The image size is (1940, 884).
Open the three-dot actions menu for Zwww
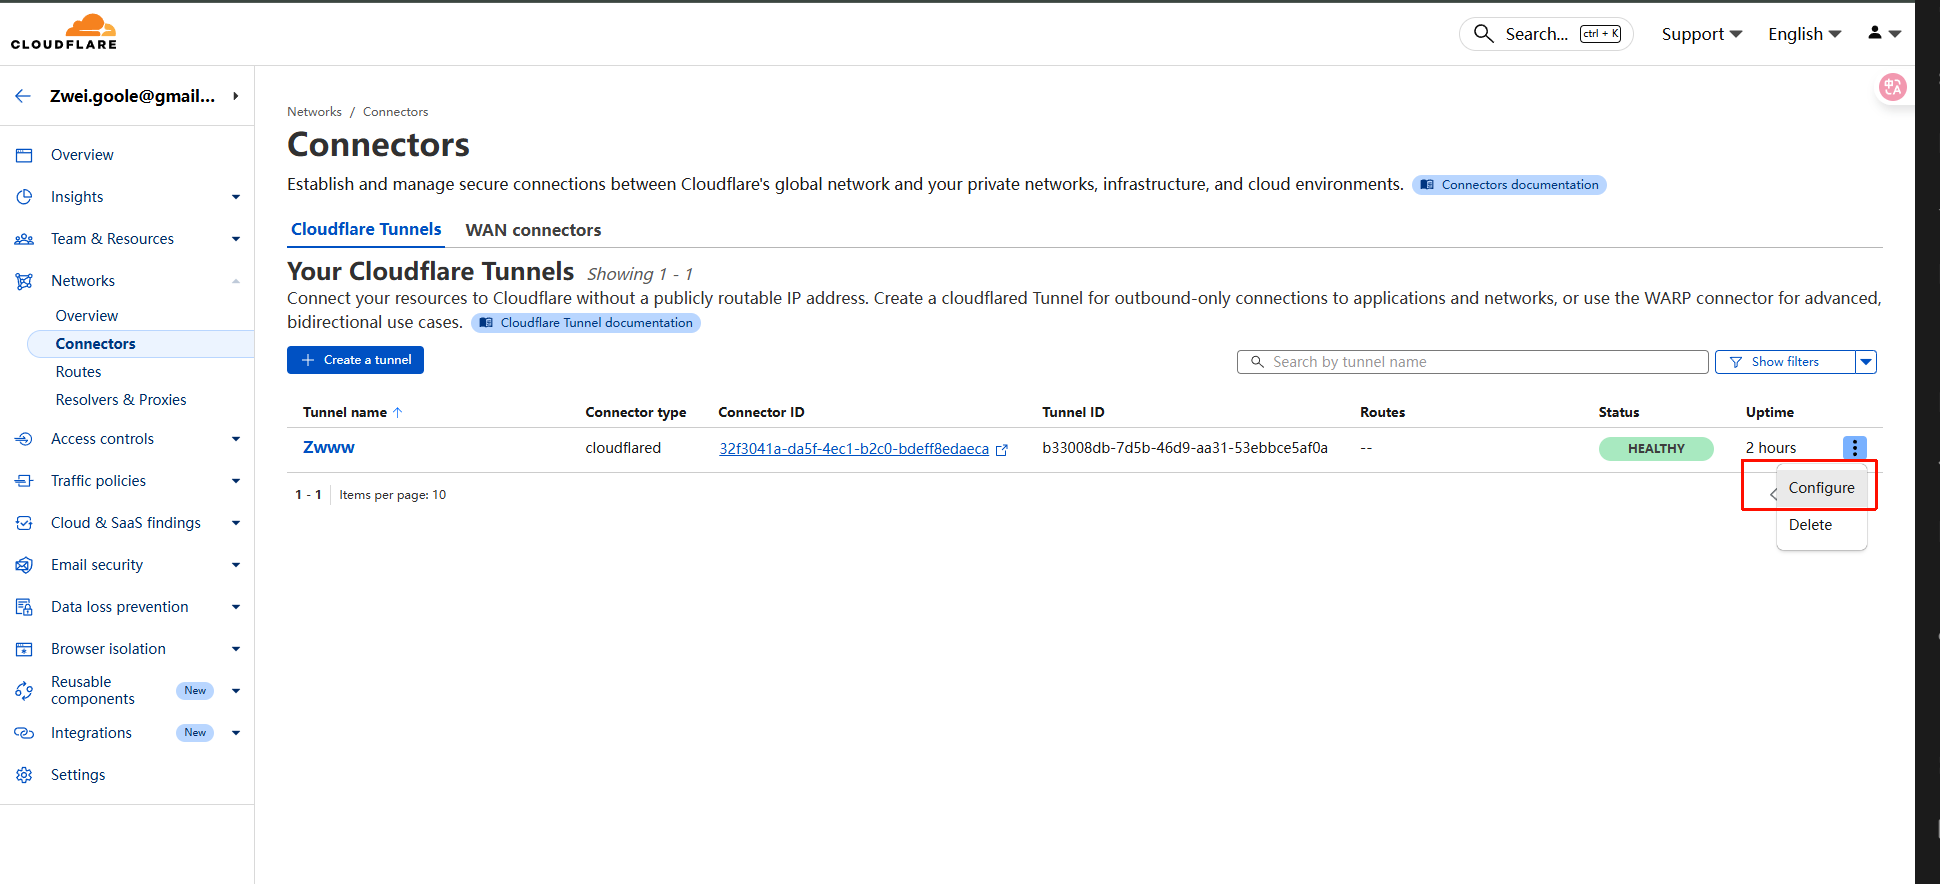pyautogui.click(x=1855, y=448)
